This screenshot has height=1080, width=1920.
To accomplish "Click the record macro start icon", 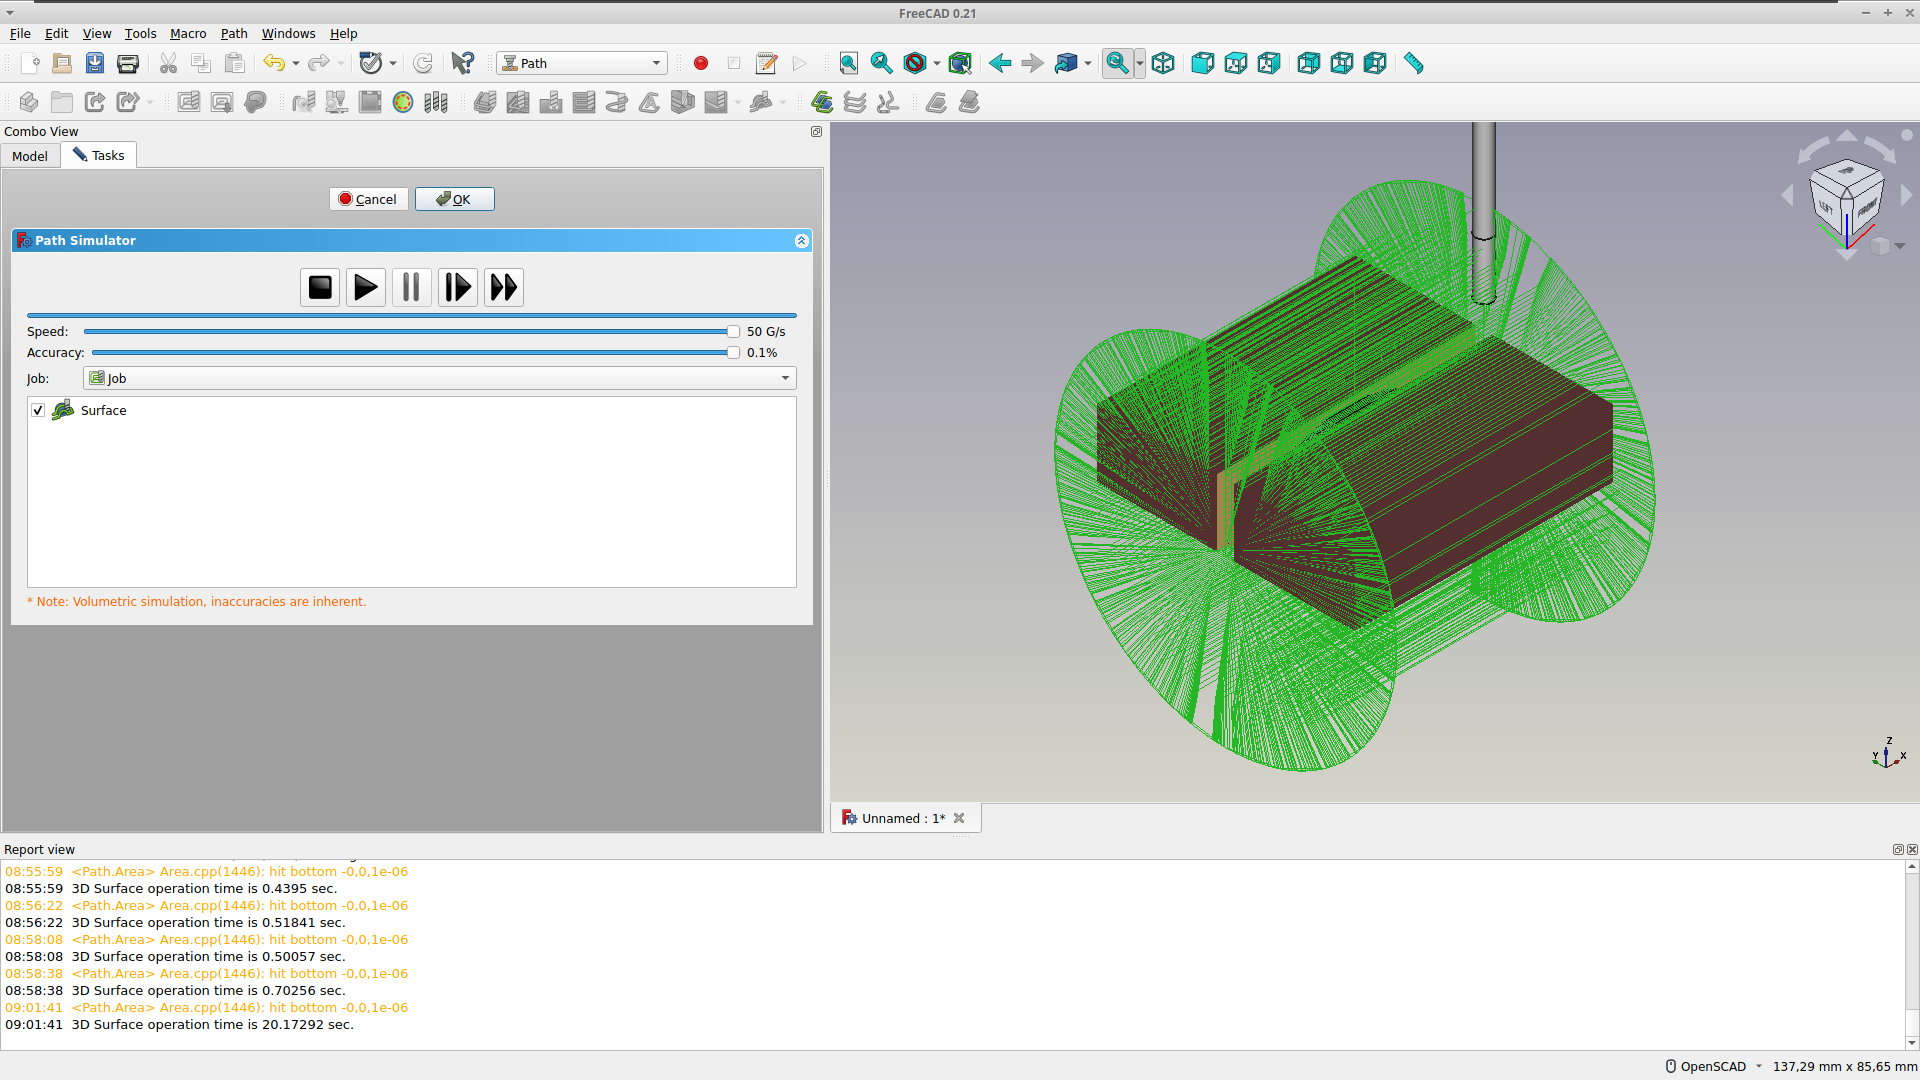I will point(700,62).
